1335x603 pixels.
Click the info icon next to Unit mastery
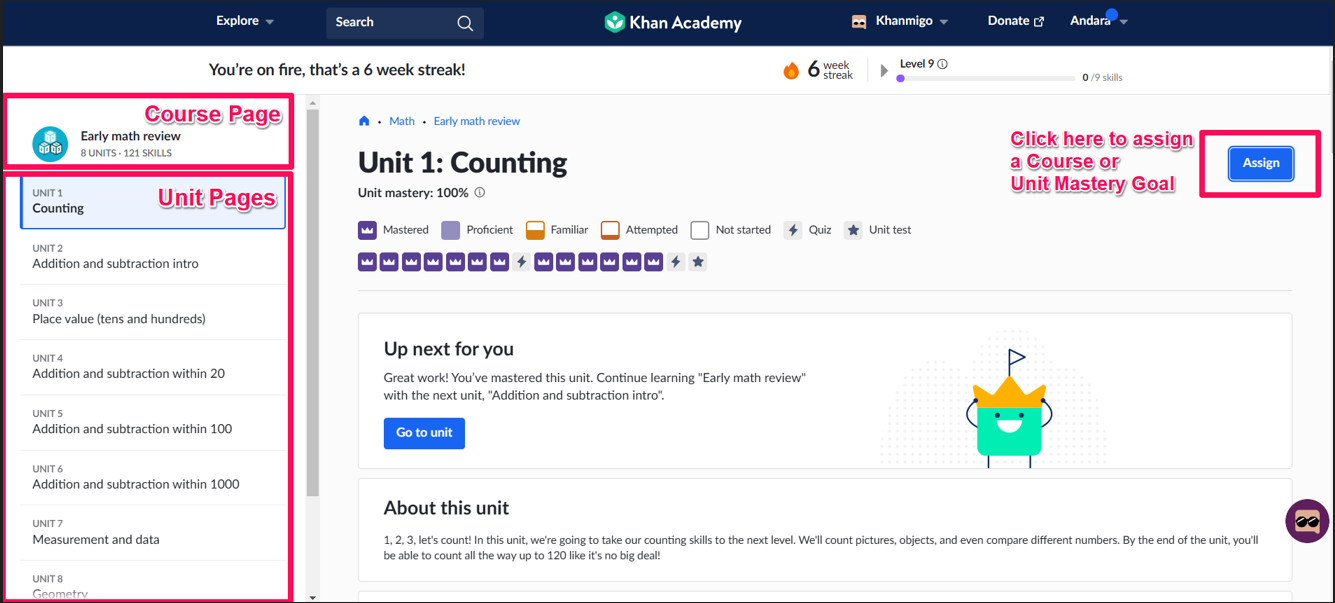(480, 193)
